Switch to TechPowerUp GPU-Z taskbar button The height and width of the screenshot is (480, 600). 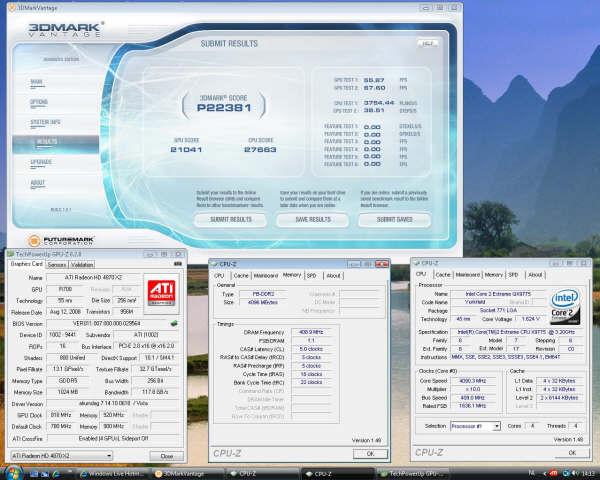pos(412,474)
